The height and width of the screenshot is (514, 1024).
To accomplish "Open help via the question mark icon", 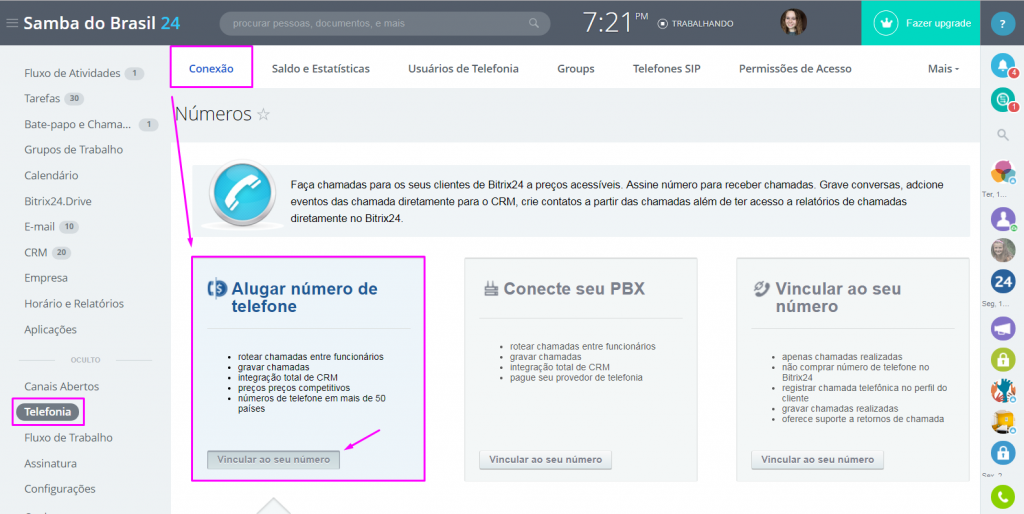I will (1002, 24).
